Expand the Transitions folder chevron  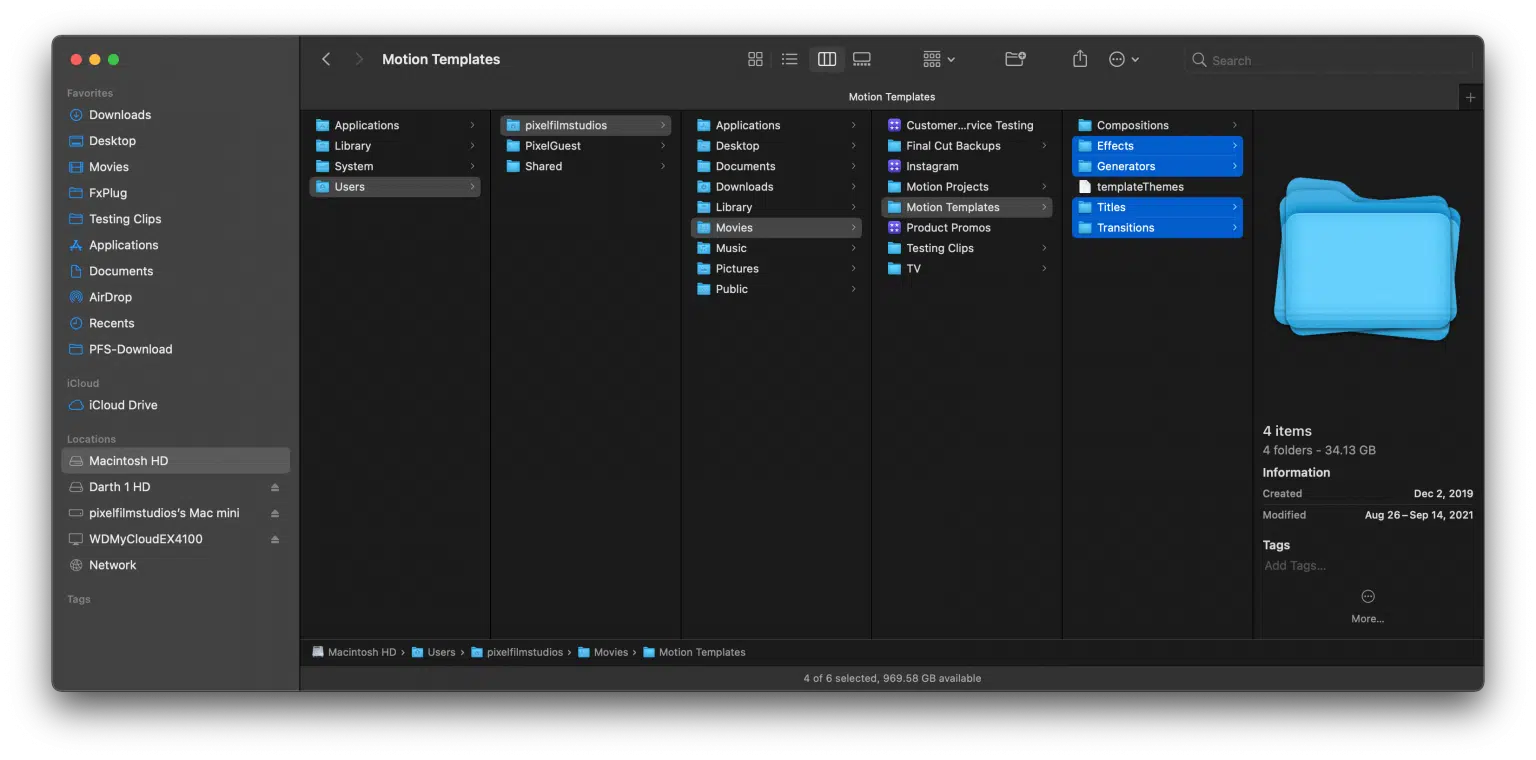[x=1235, y=228]
